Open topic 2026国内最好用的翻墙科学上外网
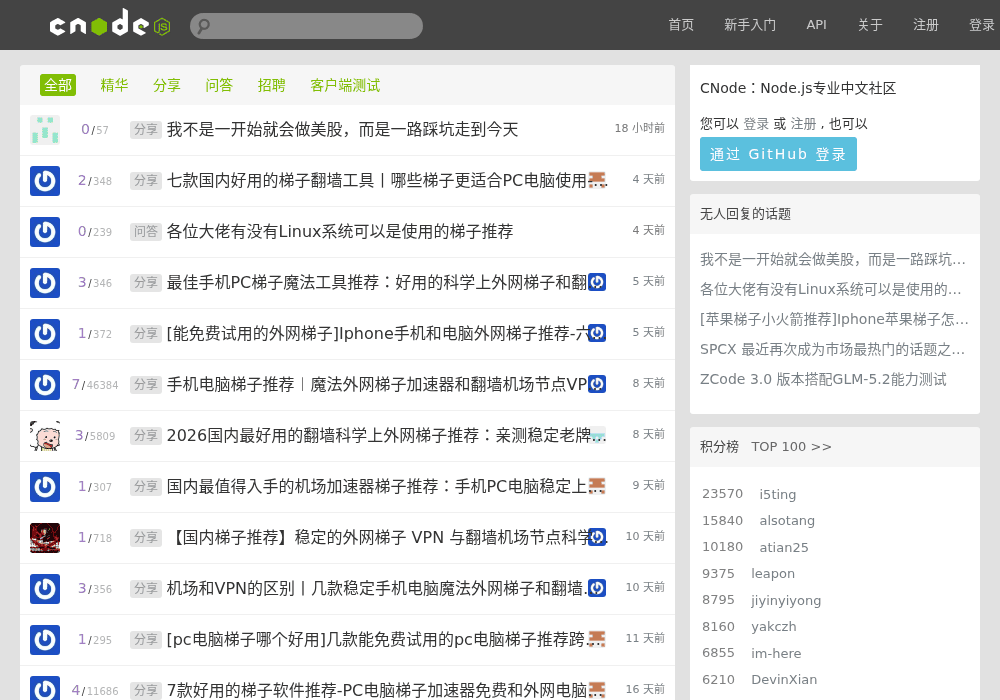The height and width of the screenshot is (700, 1000). [x=378, y=435]
